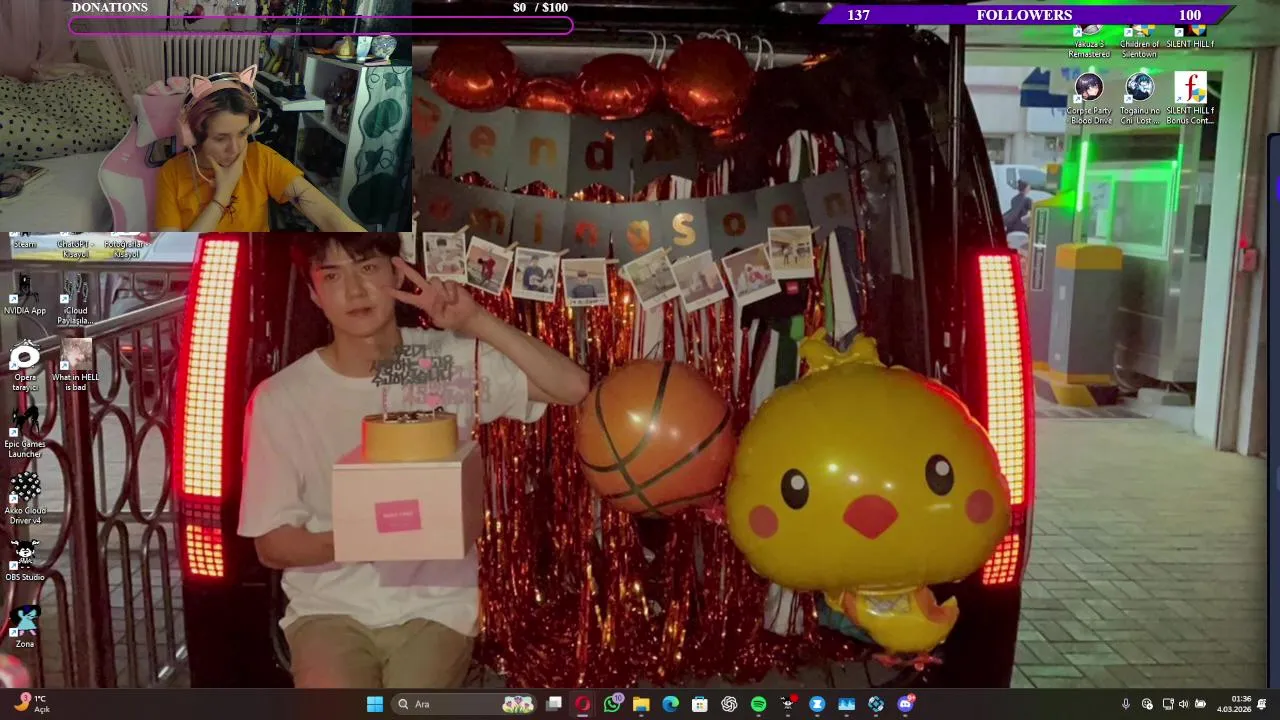Click the donations progress bar overlay
This screenshot has height=720, width=1280.
coord(321,26)
